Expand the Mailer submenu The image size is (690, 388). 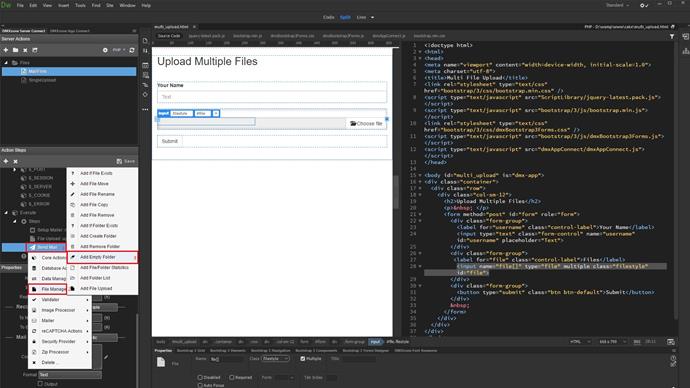[x=60, y=321]
